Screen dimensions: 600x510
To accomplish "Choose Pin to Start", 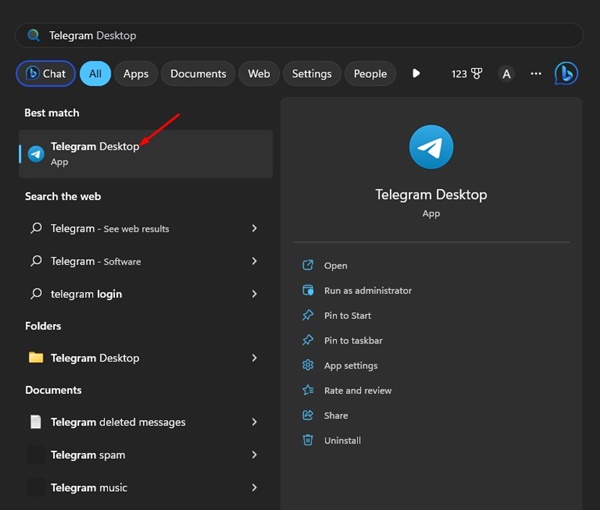I will 347,316.
